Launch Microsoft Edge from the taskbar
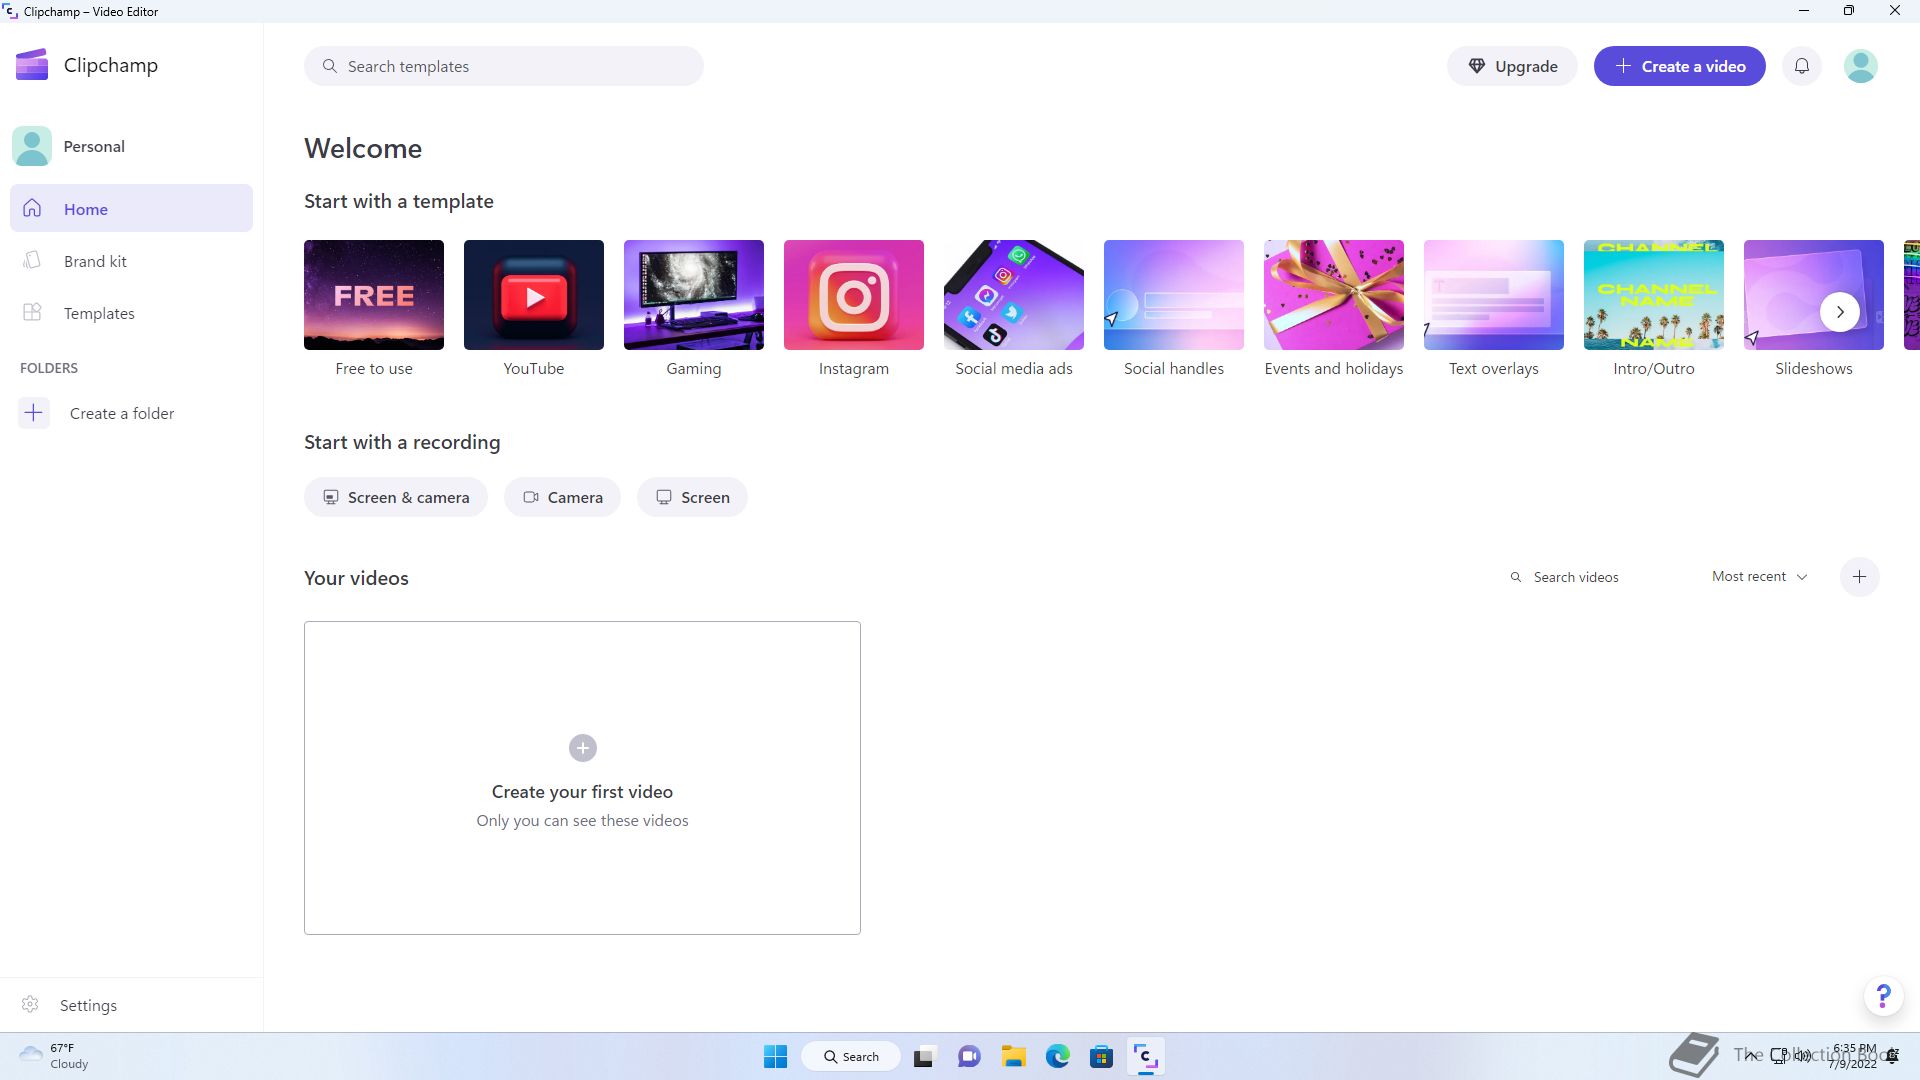The width and height of the screenshot is (1920, 1080). (1058, 1056)
